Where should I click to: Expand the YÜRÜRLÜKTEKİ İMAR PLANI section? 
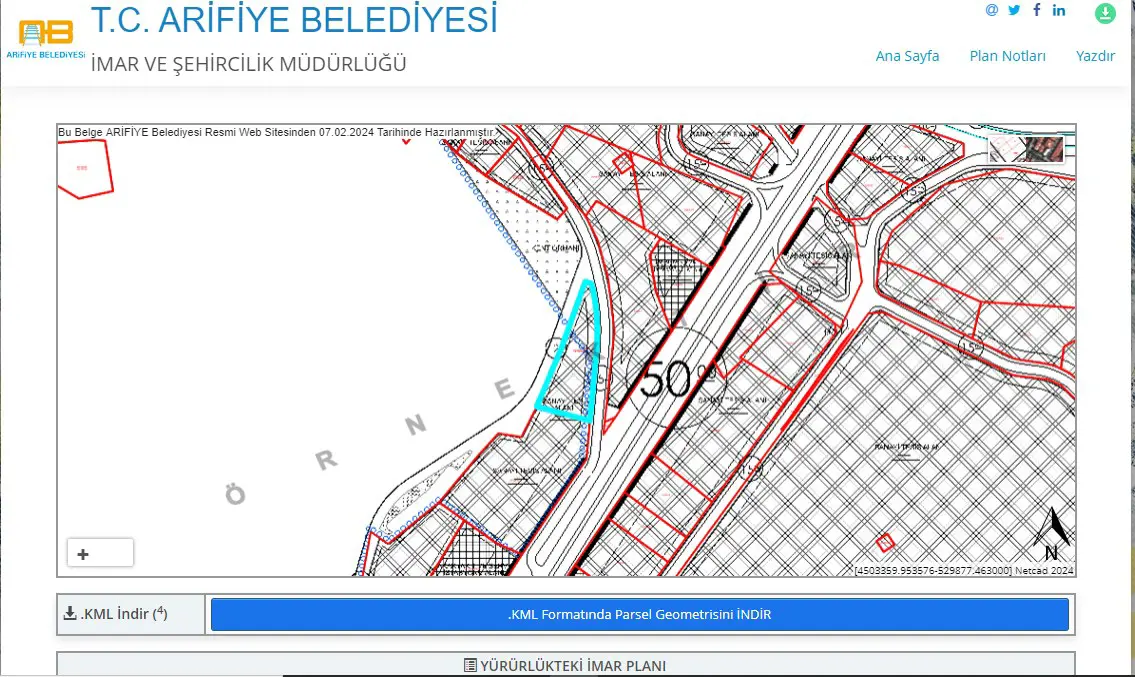click(566, 665)
